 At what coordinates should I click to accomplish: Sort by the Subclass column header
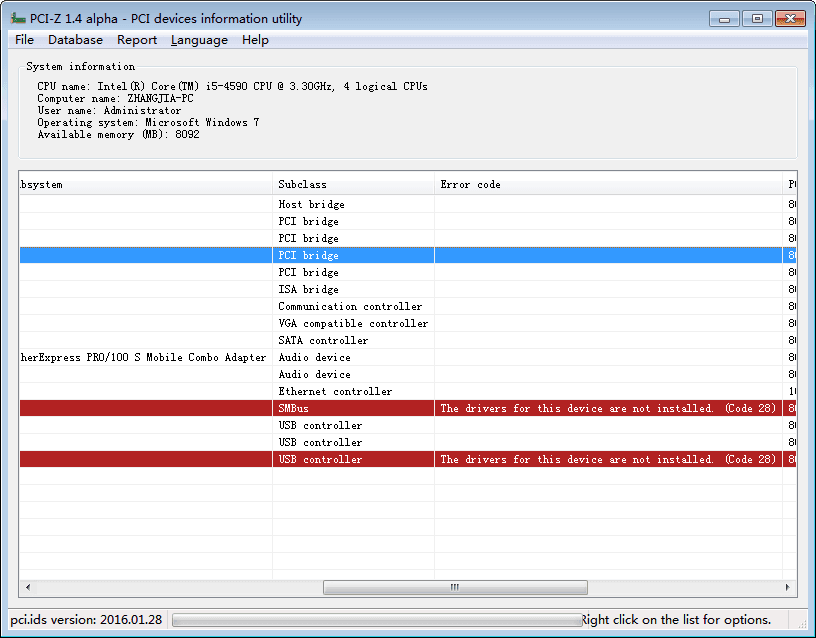353,184
